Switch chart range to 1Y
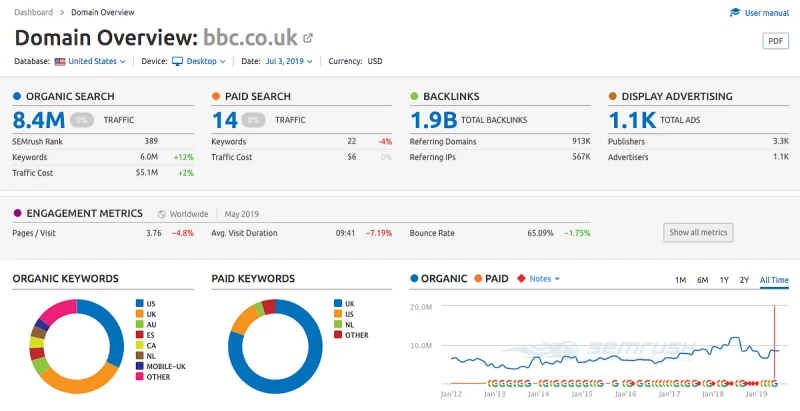Viewport: 800px width, 411px height. tap(724, 280)
